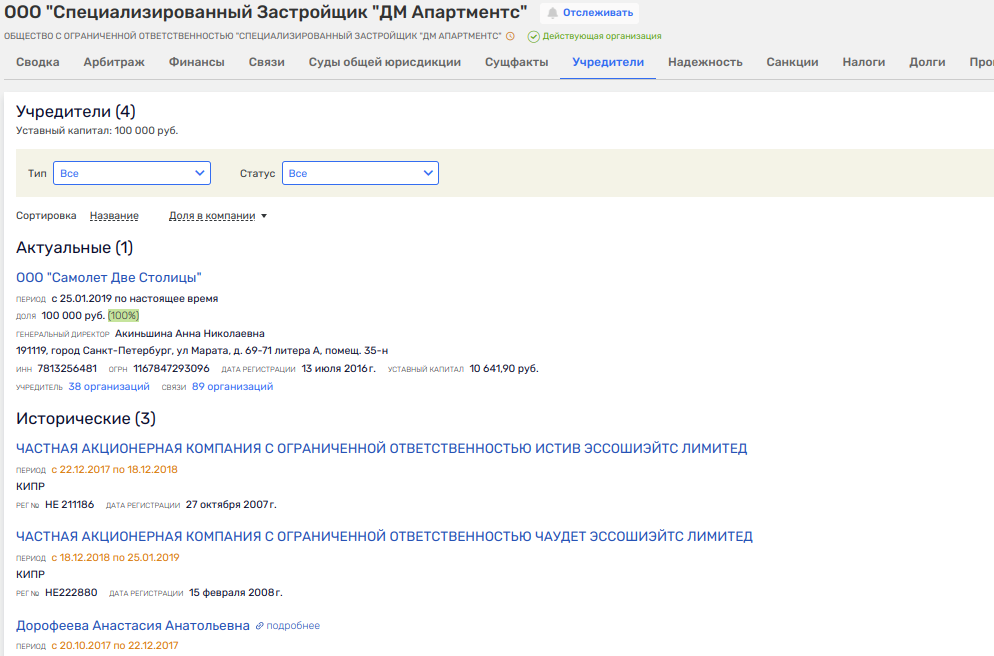Click the registration date 15 февраля 2008 г.
994x656 pixels.
click(x=236, y=593)
